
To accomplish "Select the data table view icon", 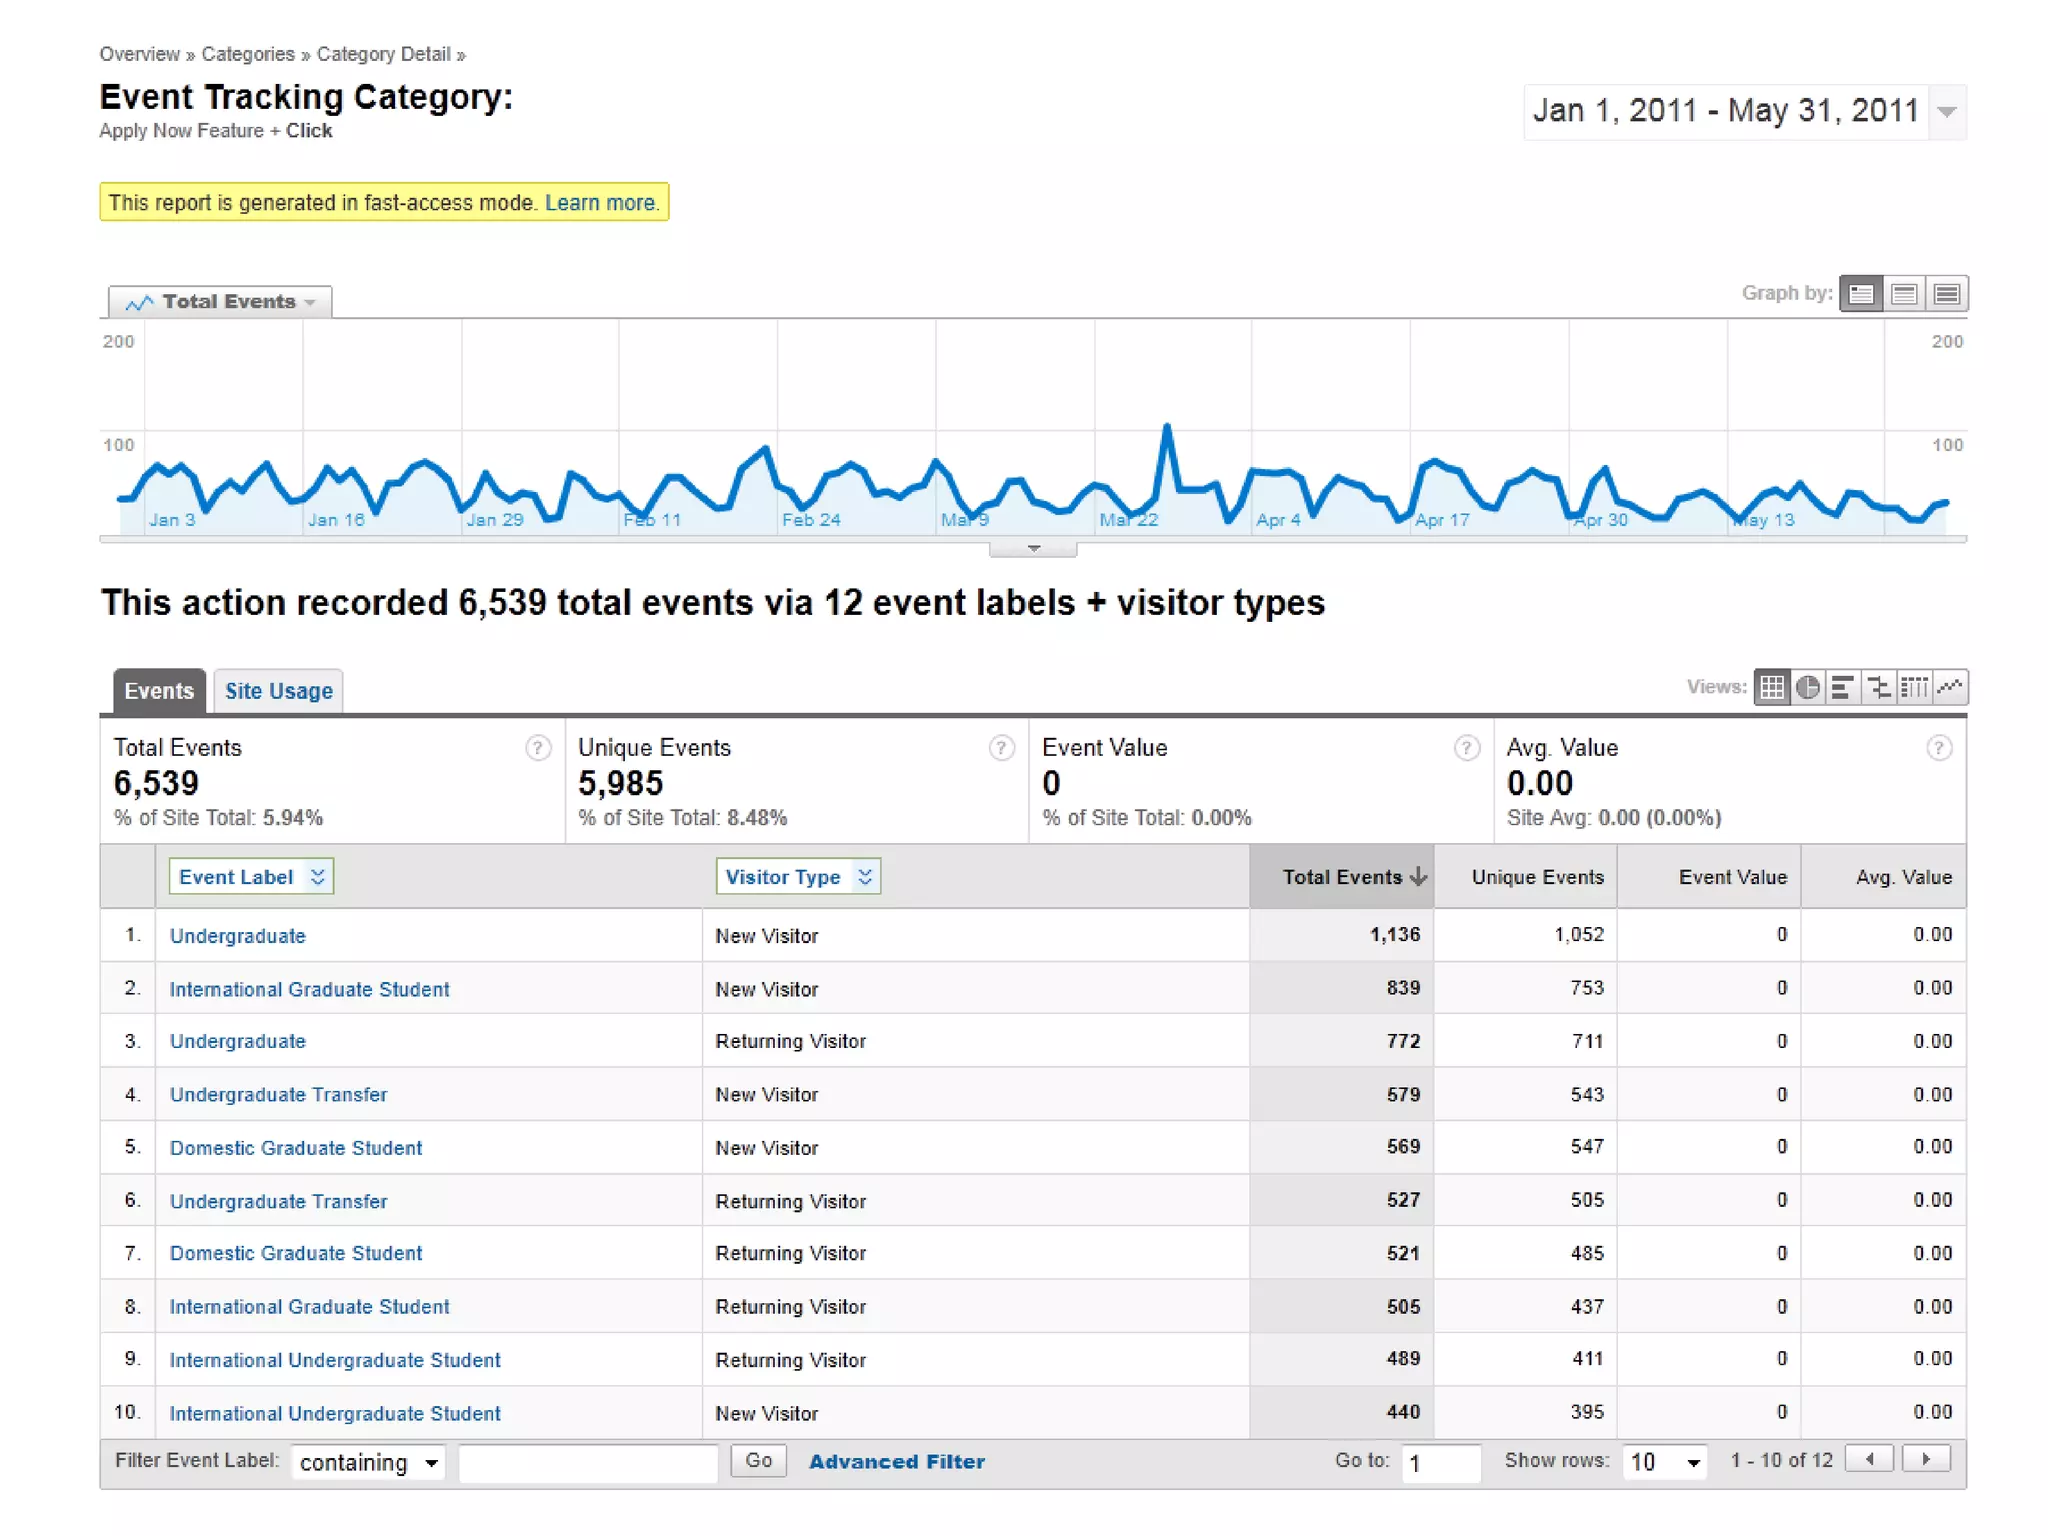I will pyautogui.click(x=1772, y=687).
